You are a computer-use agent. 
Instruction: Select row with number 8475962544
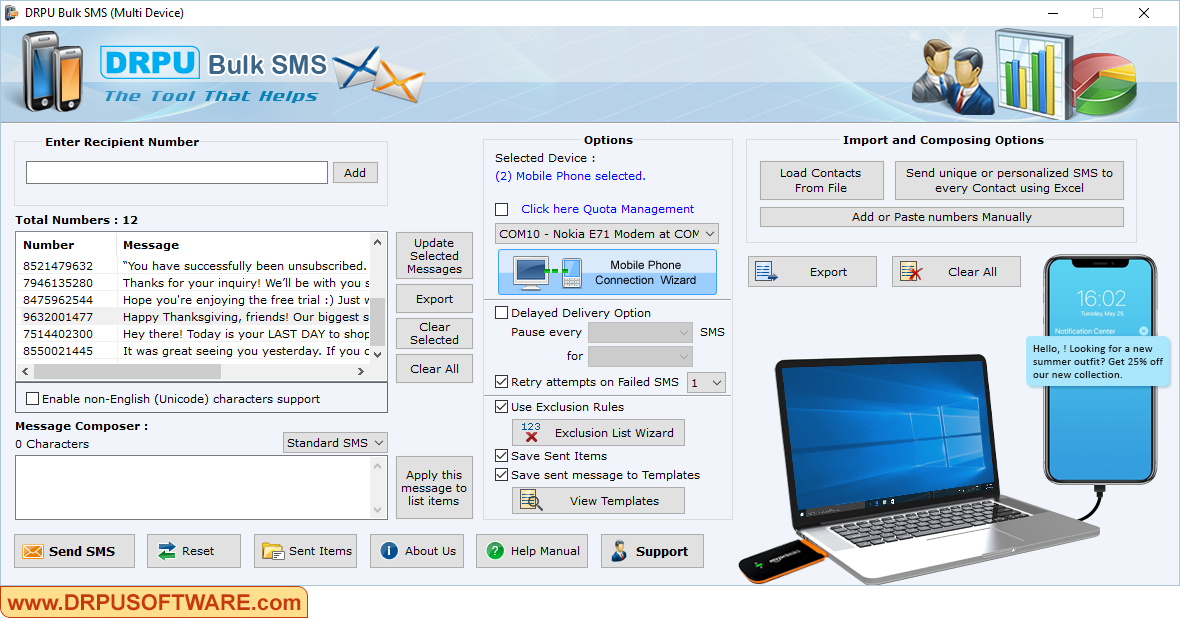[x=194, y=299]
